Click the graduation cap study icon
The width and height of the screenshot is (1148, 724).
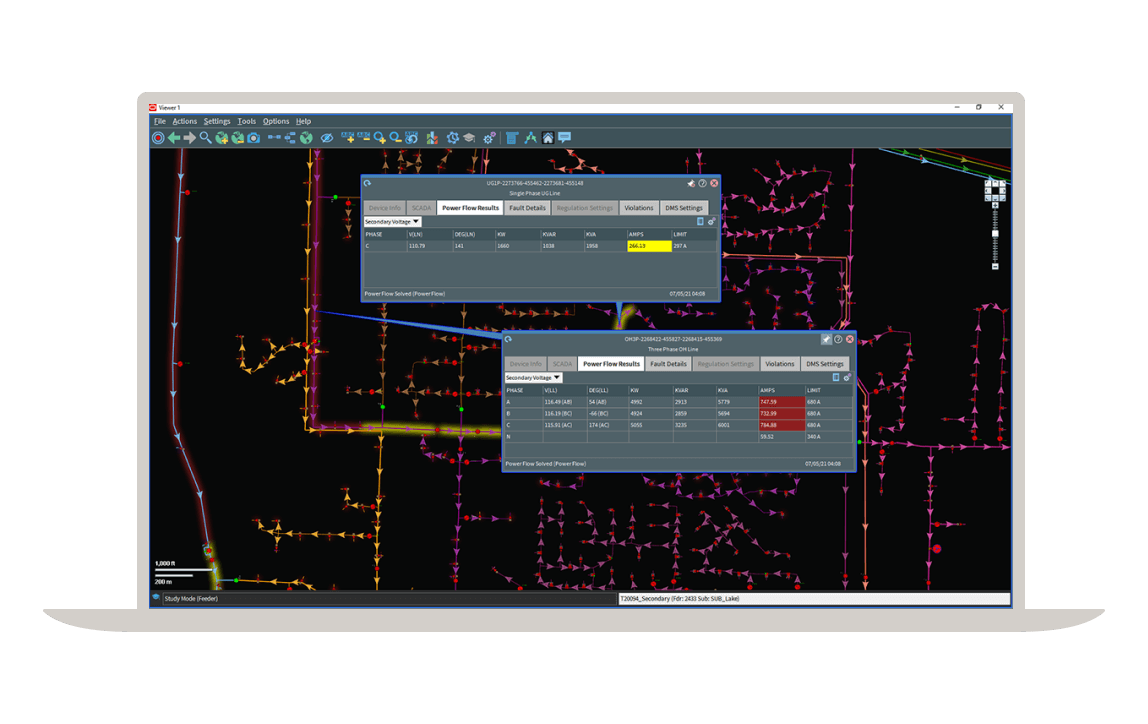(469, 138)
